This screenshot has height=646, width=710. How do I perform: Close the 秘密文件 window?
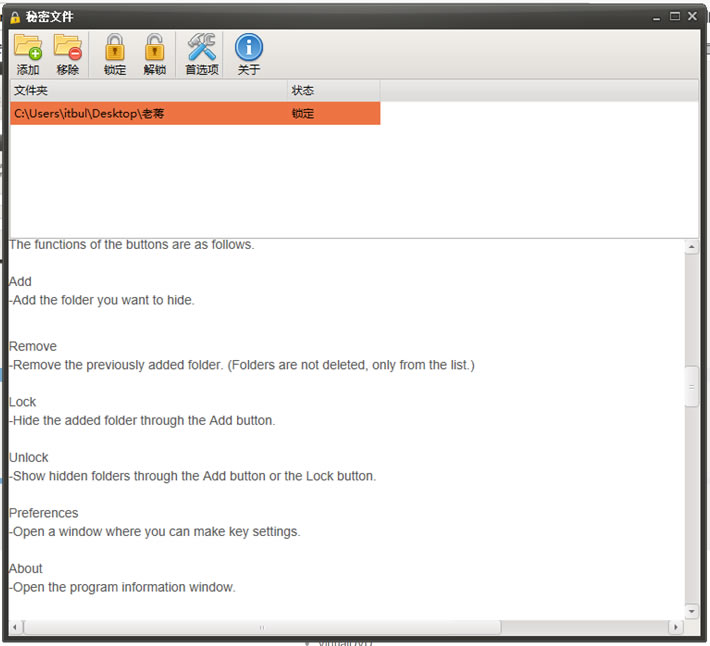pyautogui.click(x=692, y=16)
